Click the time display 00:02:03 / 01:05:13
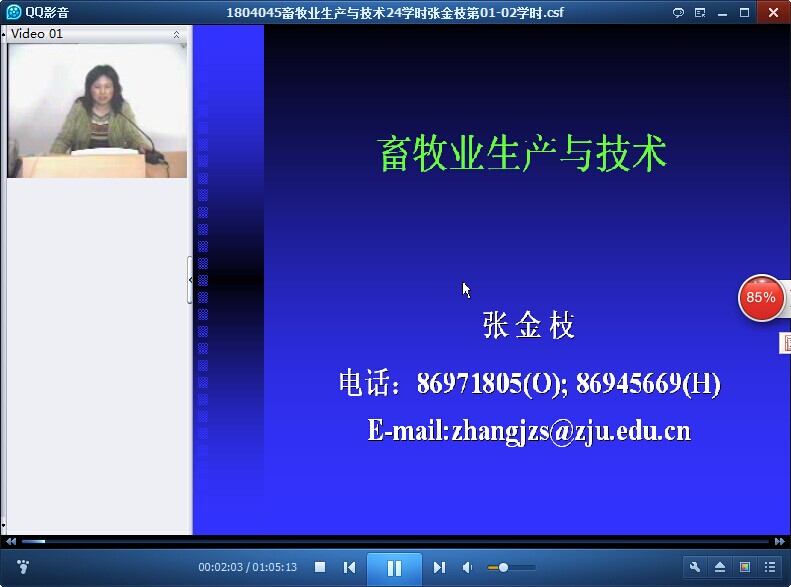 click(247, 567)
